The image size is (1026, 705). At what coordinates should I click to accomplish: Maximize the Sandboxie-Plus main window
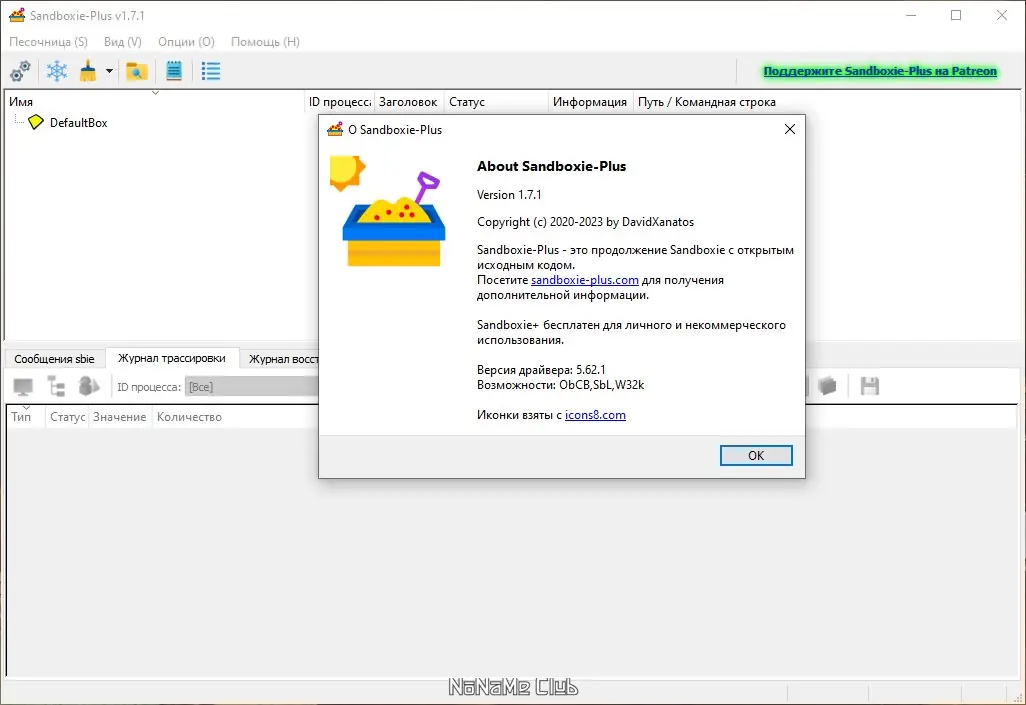(x=956, y=15)
